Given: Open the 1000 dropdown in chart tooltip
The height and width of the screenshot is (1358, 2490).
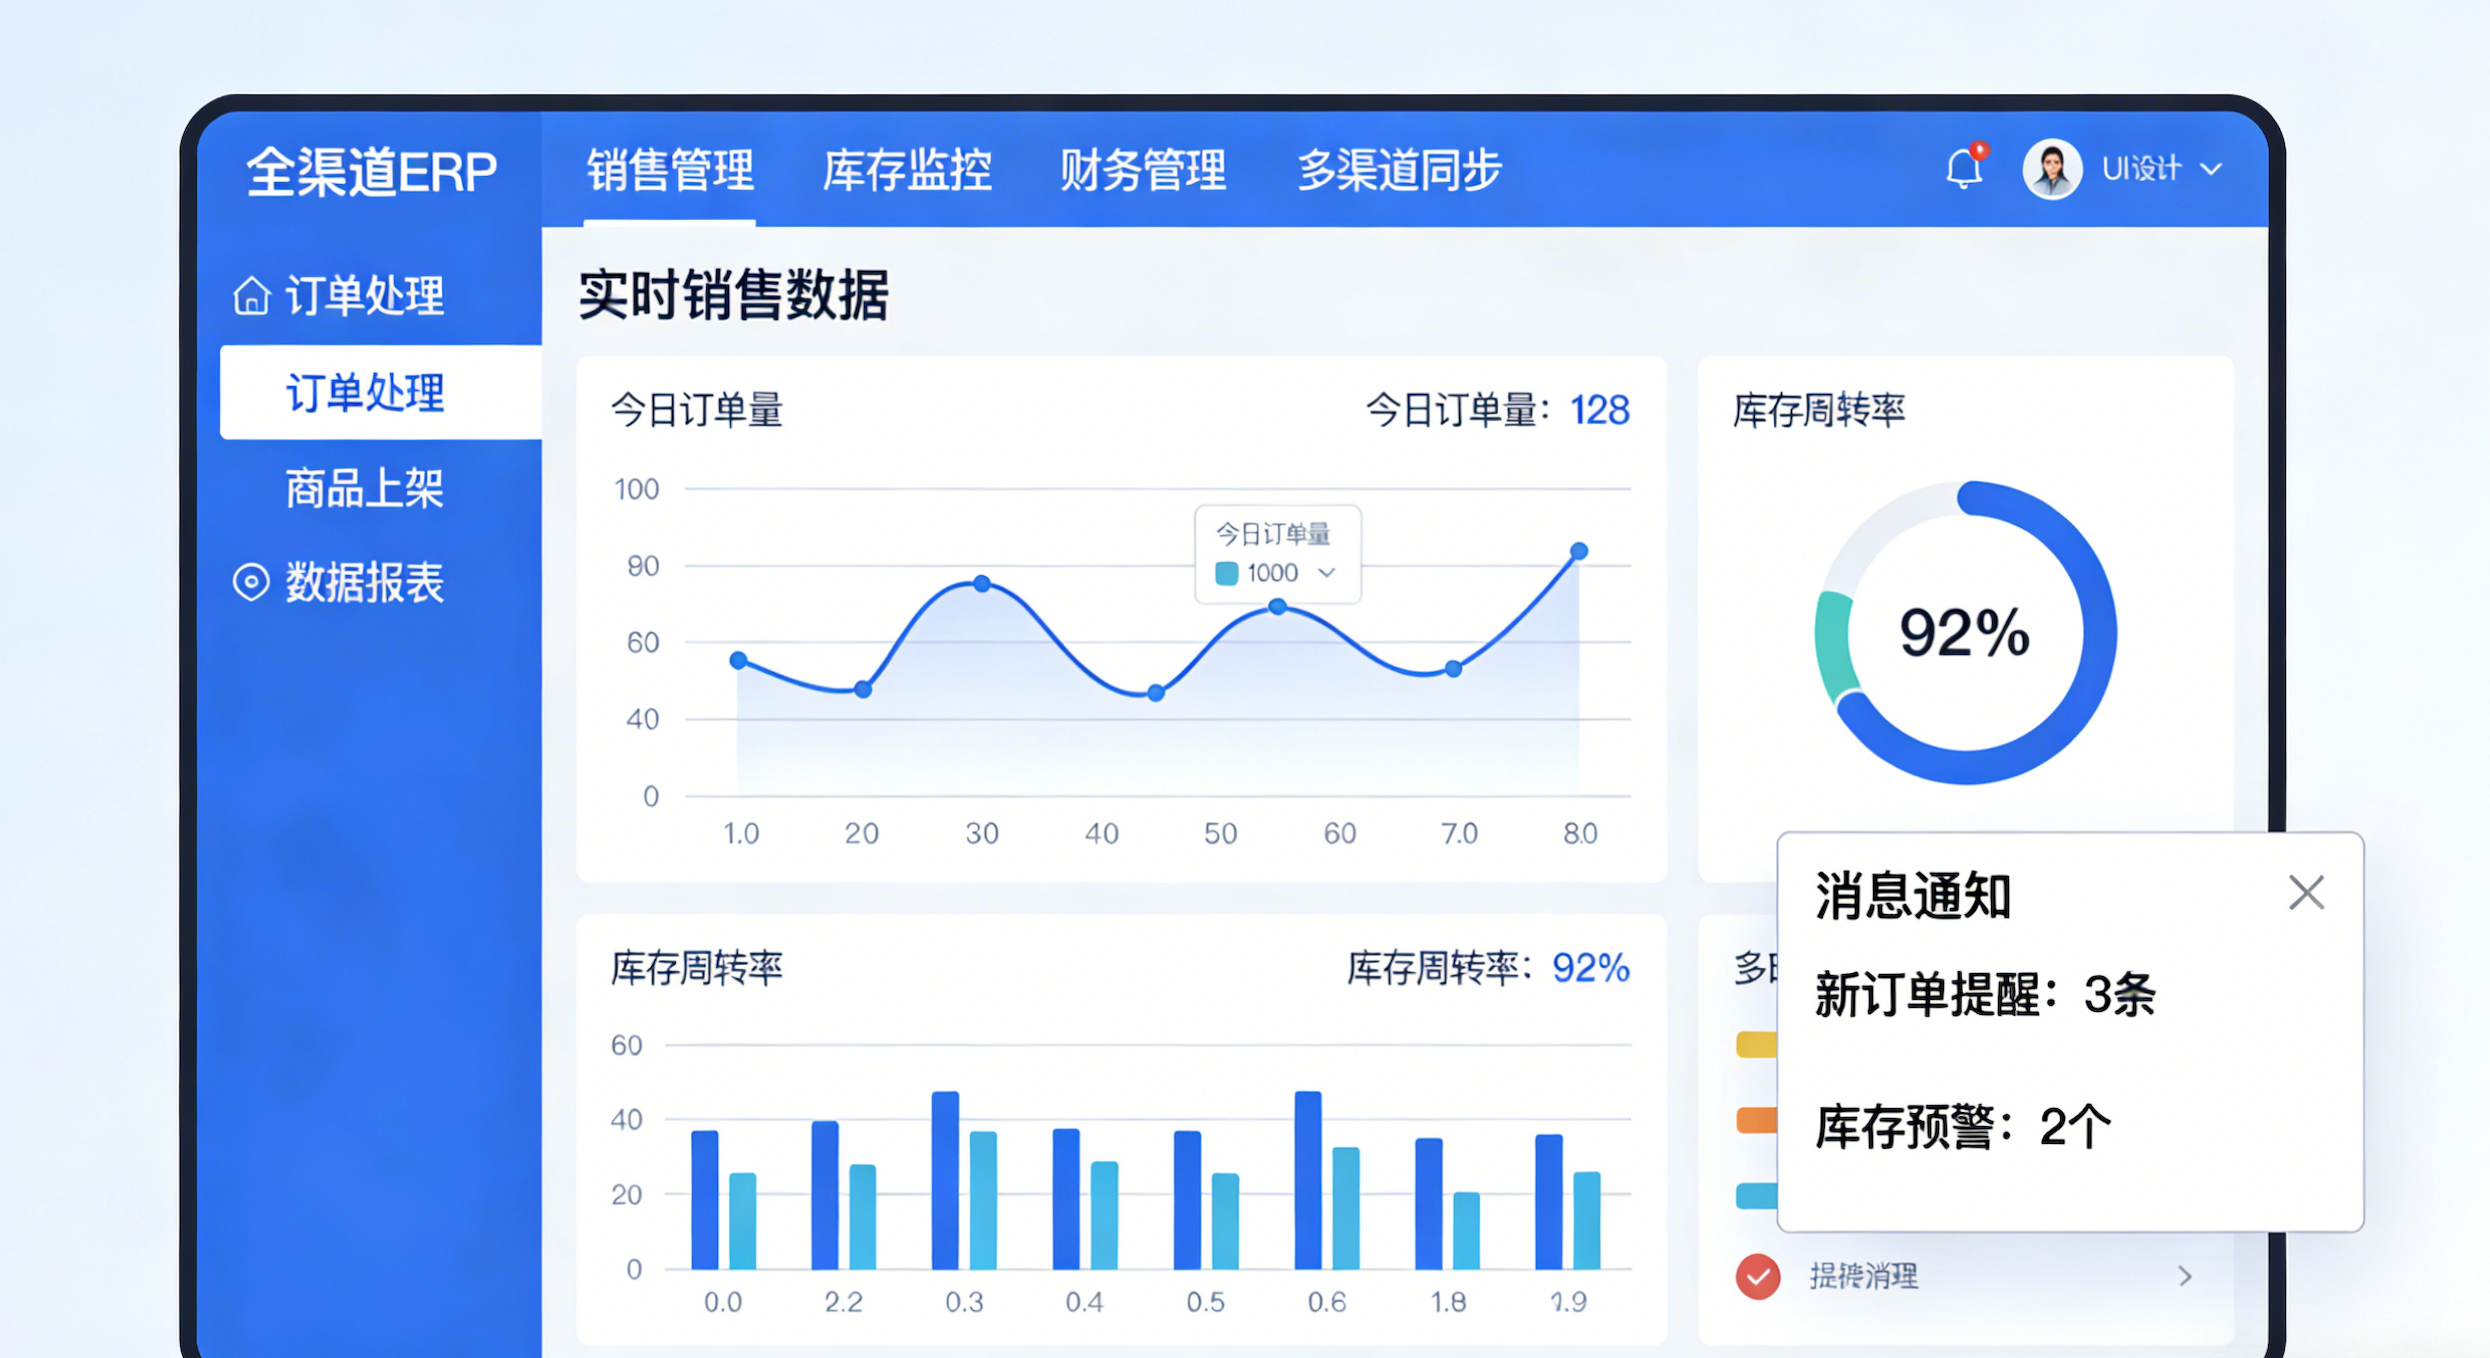Looking at the screenshot, I should click(x=1327, y=573).
